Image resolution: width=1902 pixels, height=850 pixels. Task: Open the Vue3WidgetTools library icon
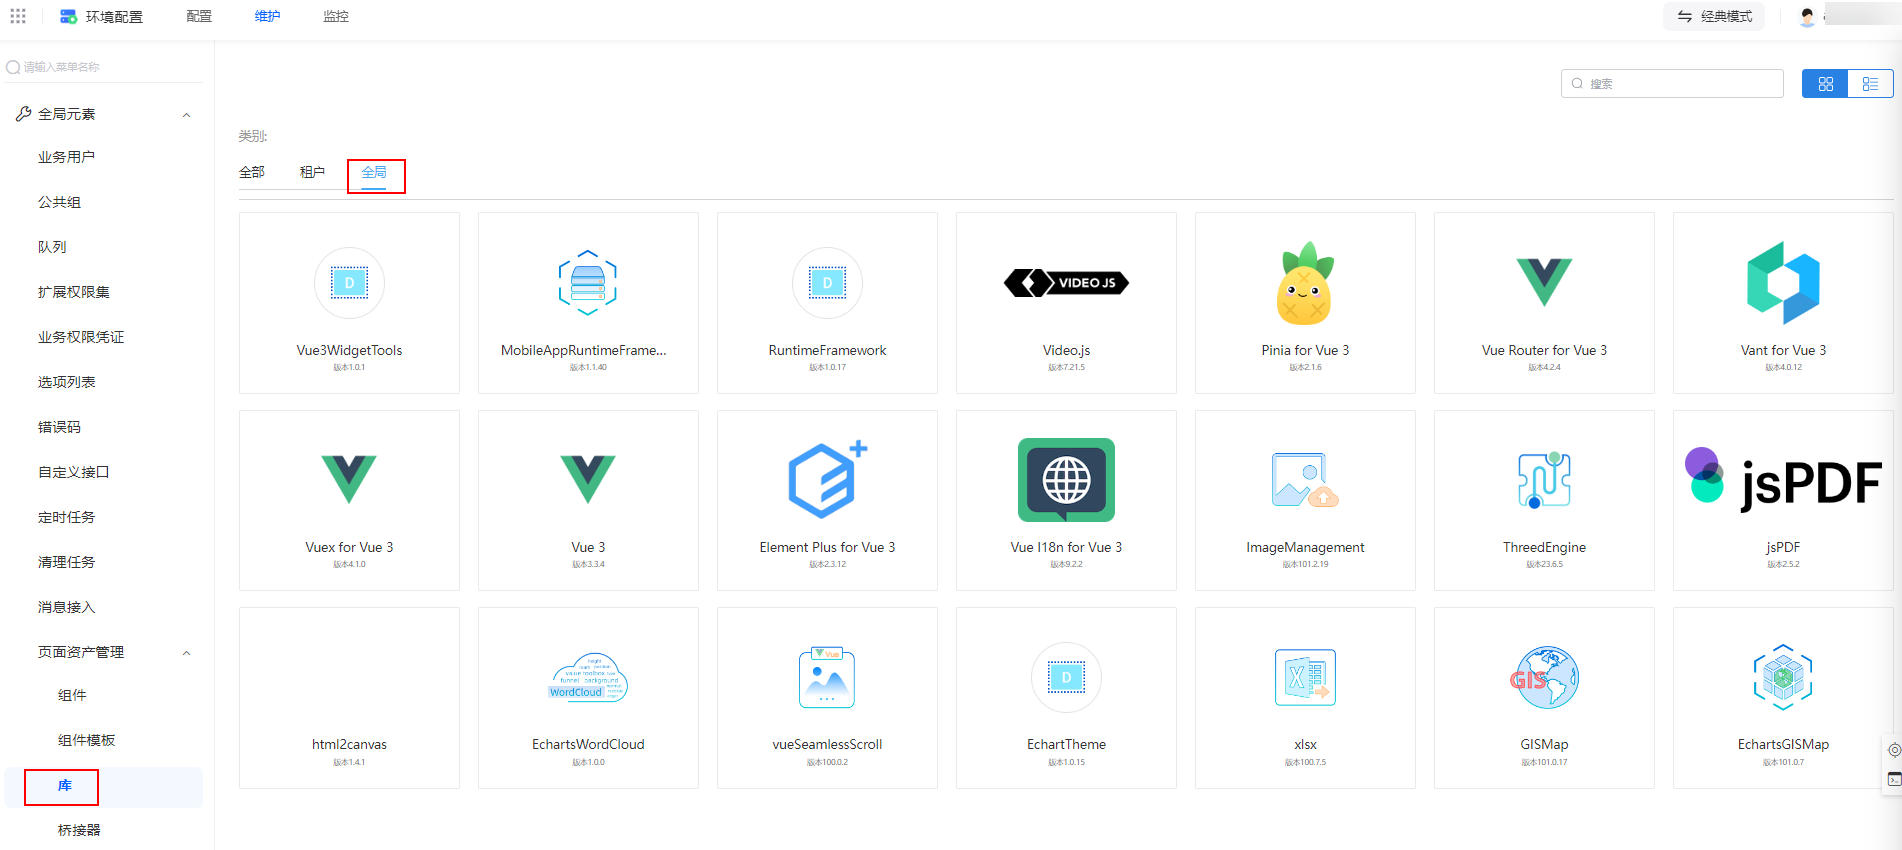[x=349, y=283]
